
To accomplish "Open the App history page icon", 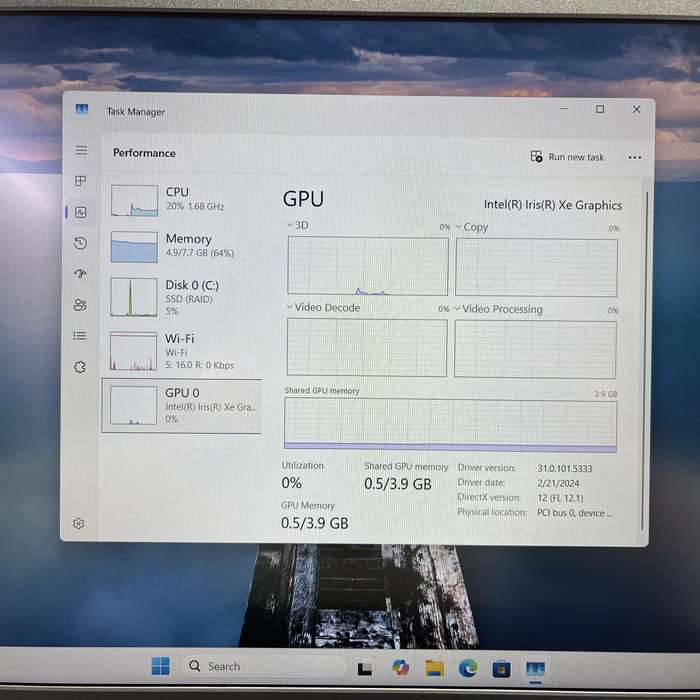I will [80, 243].
